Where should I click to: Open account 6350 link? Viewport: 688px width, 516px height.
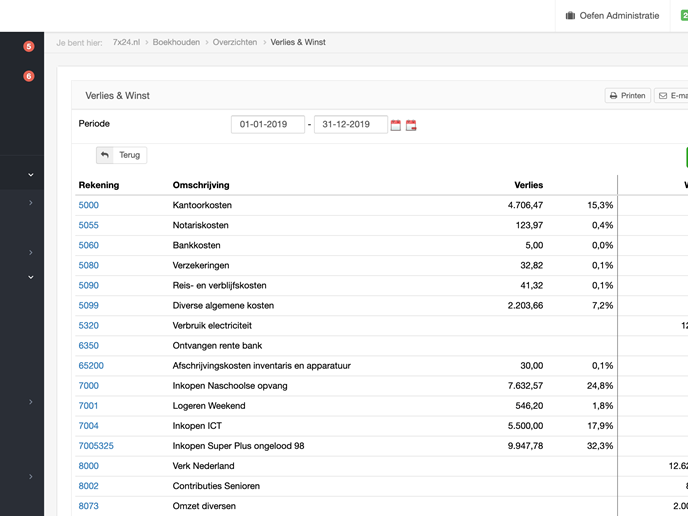pyautogui.click(x=89, y=346)
